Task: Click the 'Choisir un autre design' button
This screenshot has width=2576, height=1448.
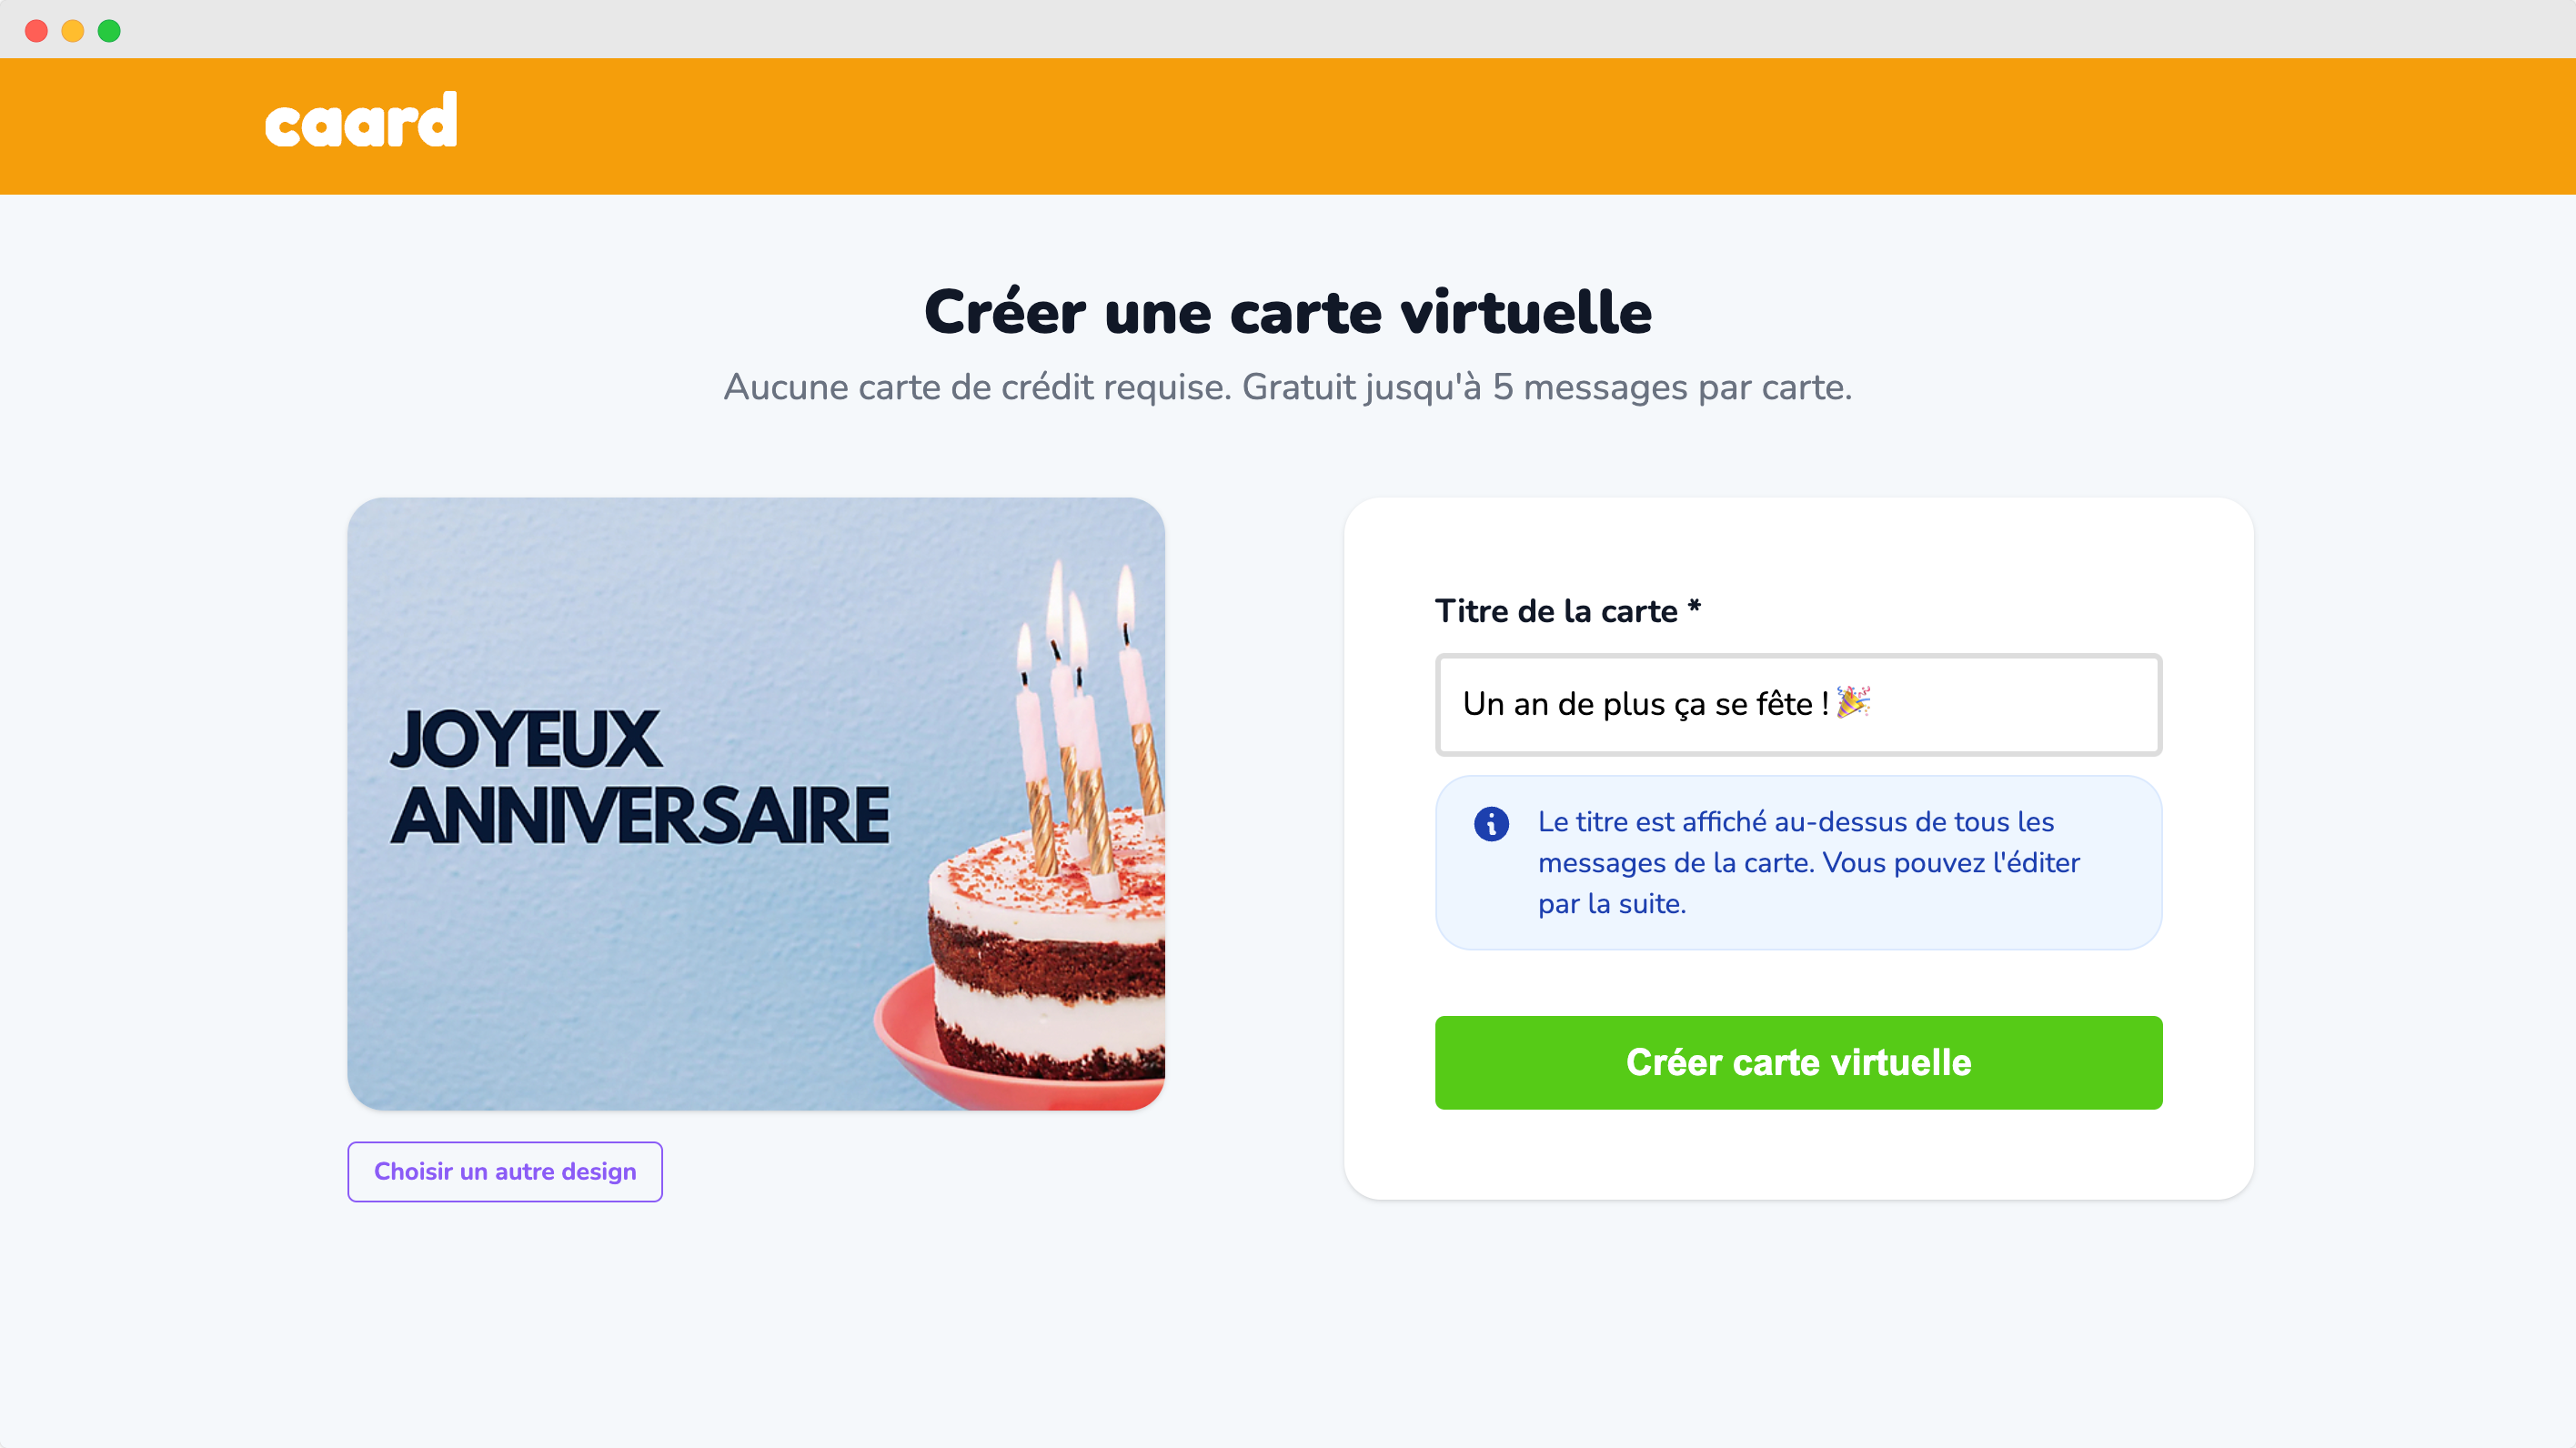Action: [504, 1170]
